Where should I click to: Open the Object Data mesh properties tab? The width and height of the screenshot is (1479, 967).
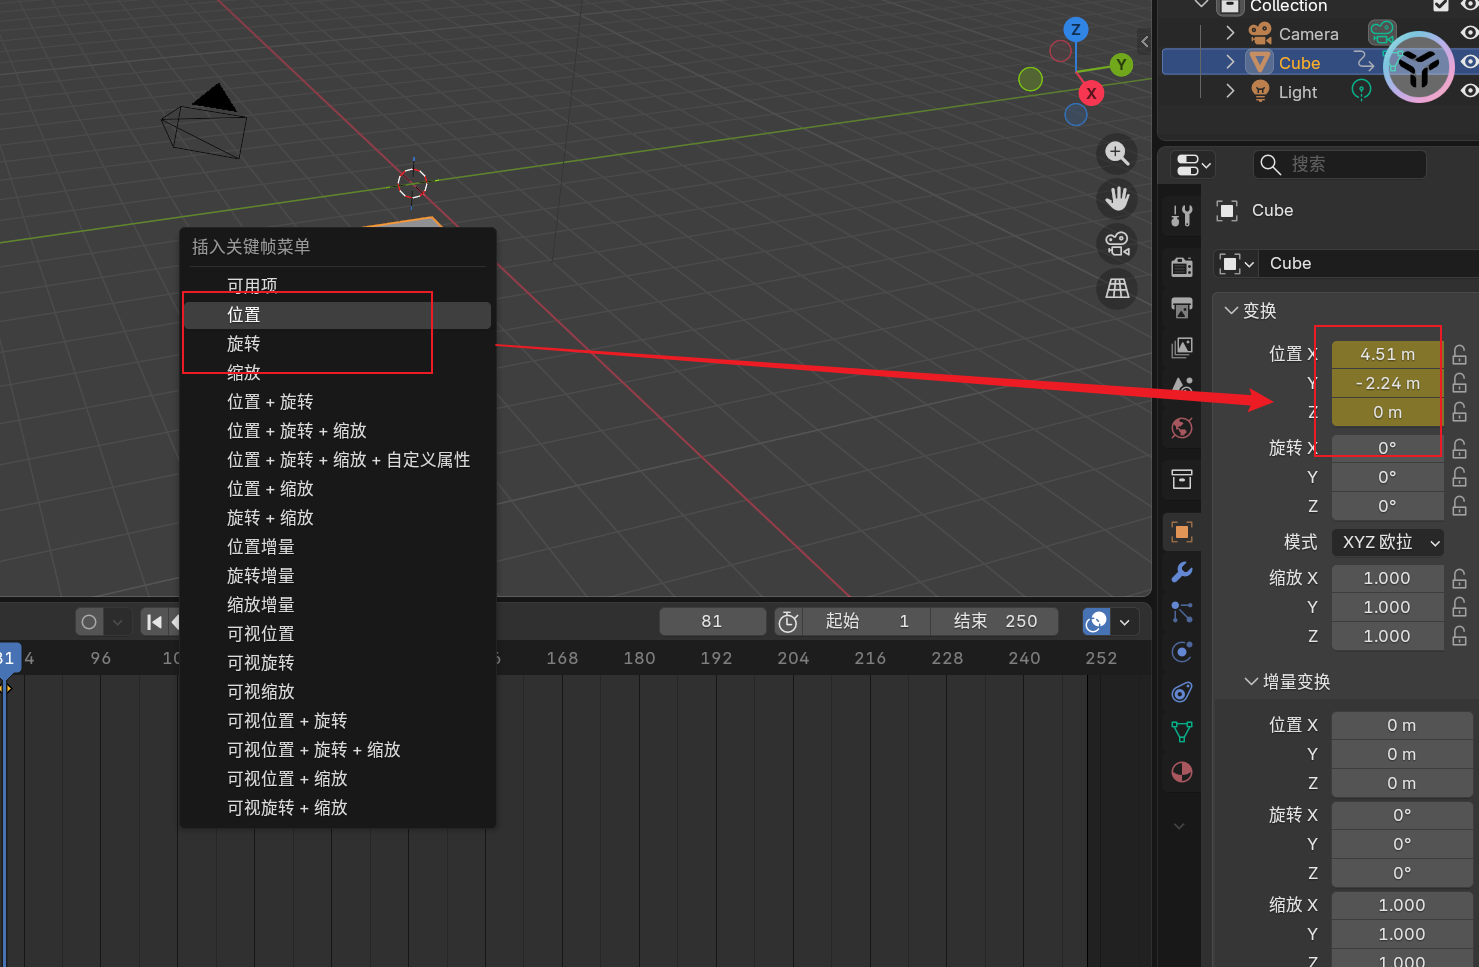point(1182,732)
